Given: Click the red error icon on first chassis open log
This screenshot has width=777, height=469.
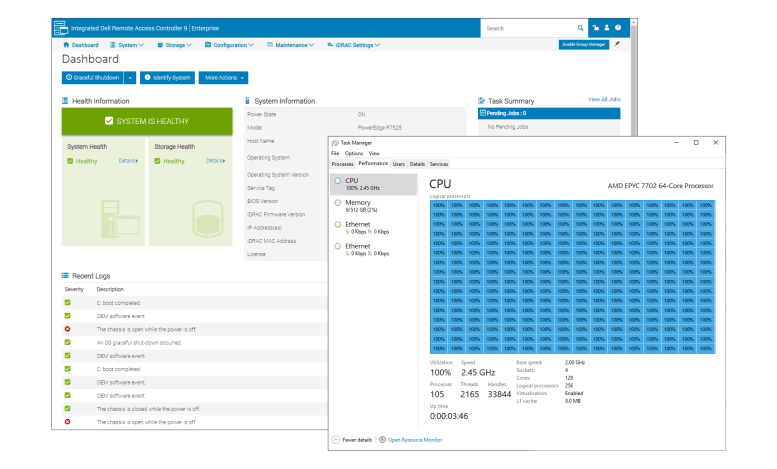Looking at the screenshot, I should [x=67, y=329].
